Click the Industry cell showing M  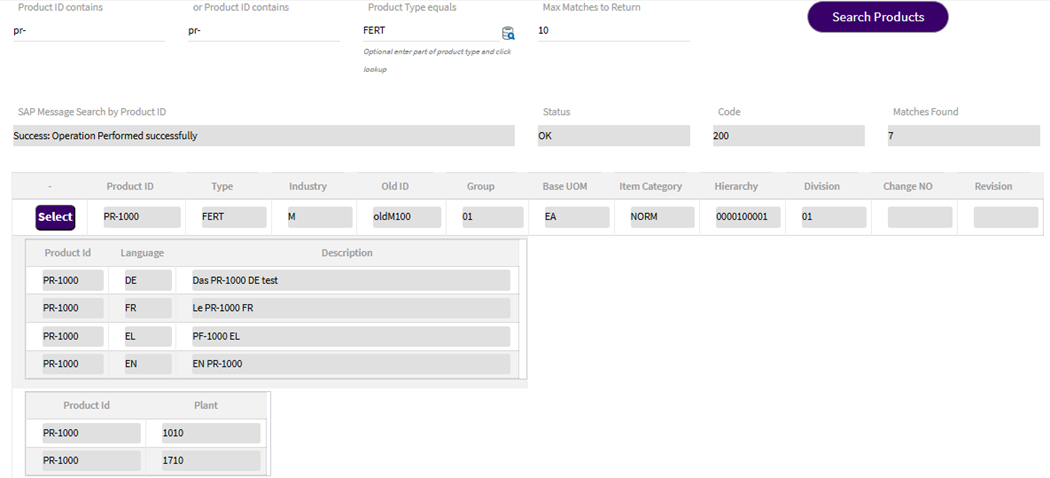[x=319, y=218]
